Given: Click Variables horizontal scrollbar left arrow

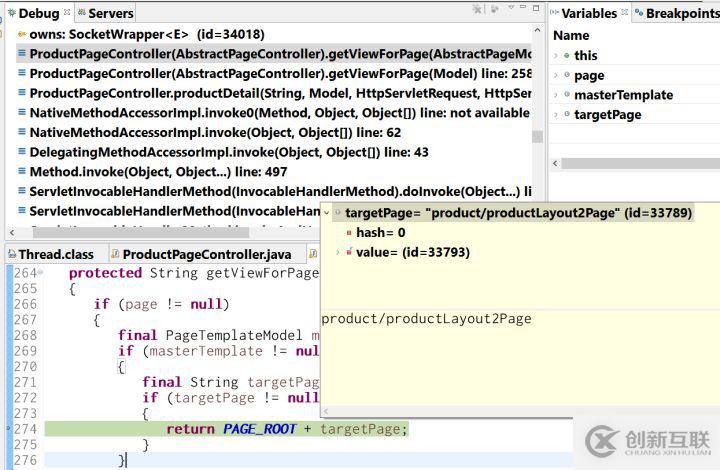Looking at the screenshot, I should 555,163.
